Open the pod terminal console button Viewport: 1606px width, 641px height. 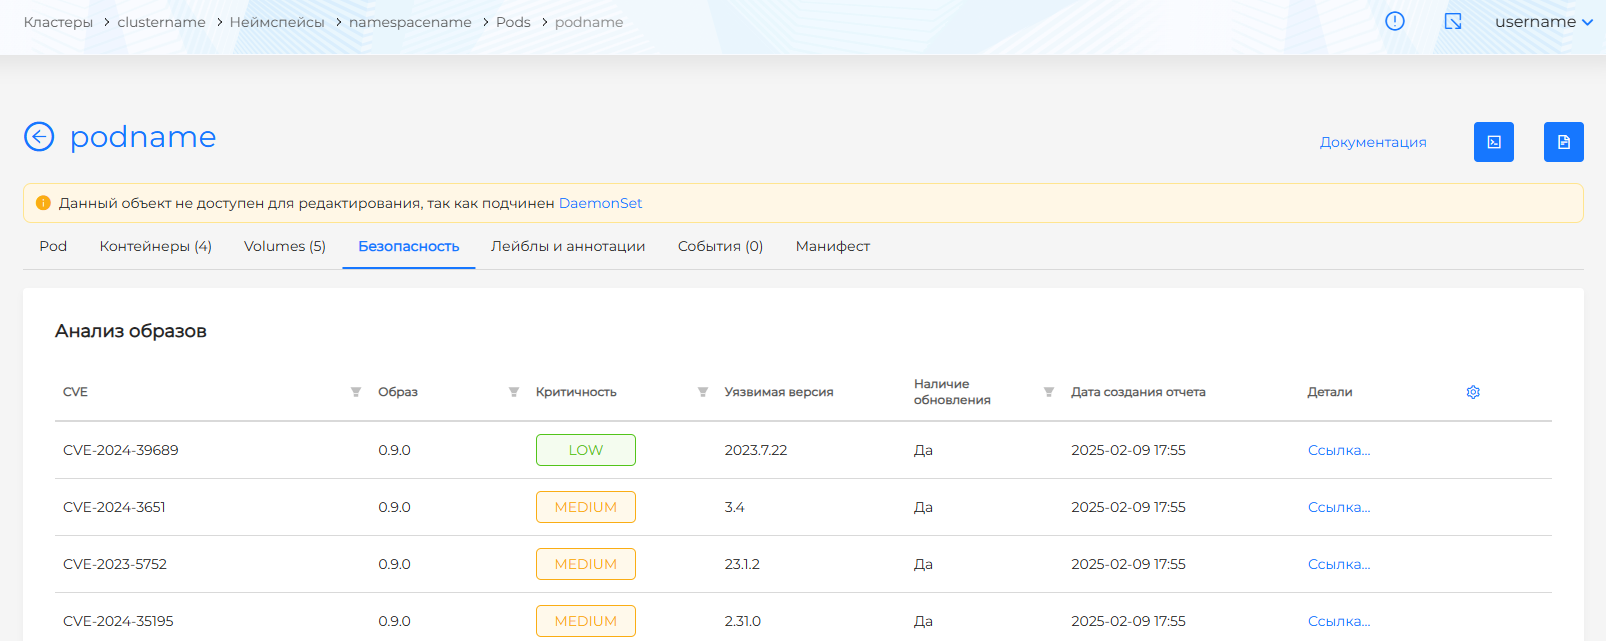(1493, 142)
